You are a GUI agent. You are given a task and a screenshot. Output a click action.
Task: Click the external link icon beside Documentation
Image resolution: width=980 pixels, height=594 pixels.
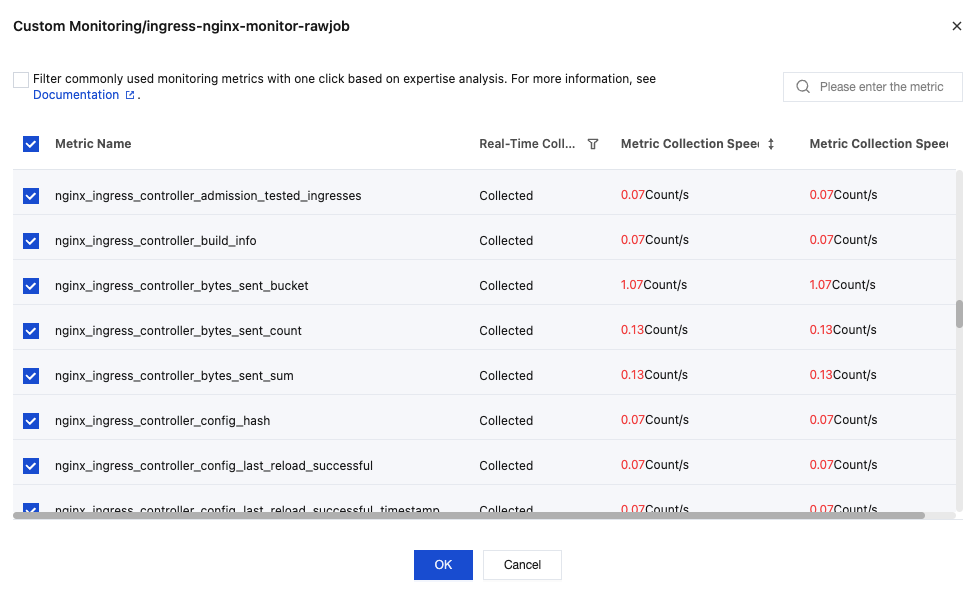tap(130, 95)
